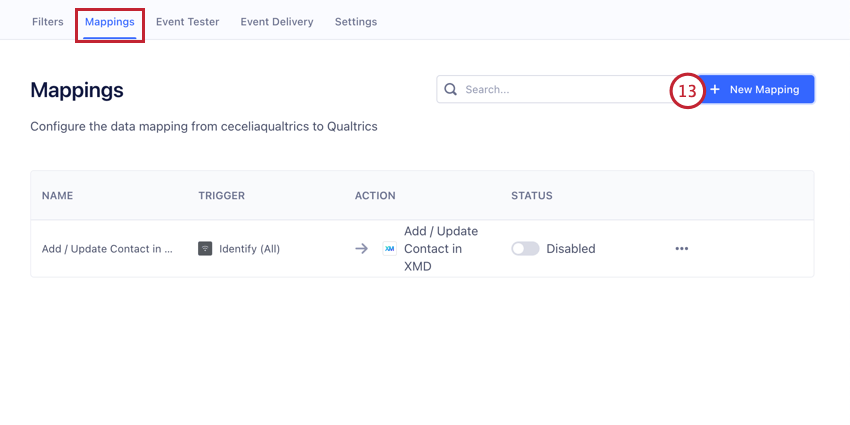Click the Identify trigger source icon
This screenshot has width=850, height=425.
click(x=205, y=249)
